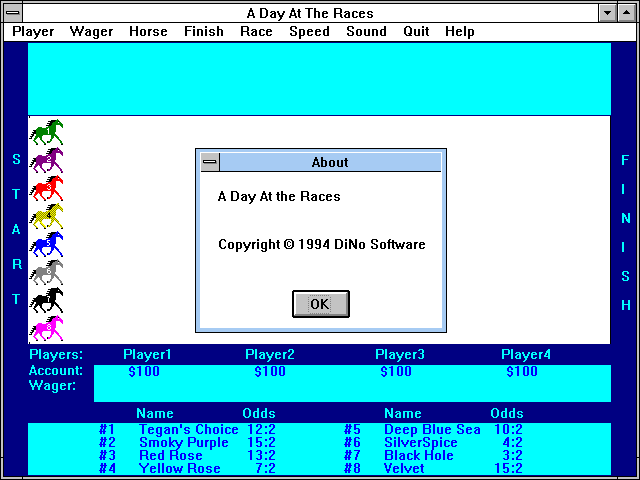This screenshot has width=640, height=480.
Task: Open the Sound menu
Action: (x=366, y=32)
